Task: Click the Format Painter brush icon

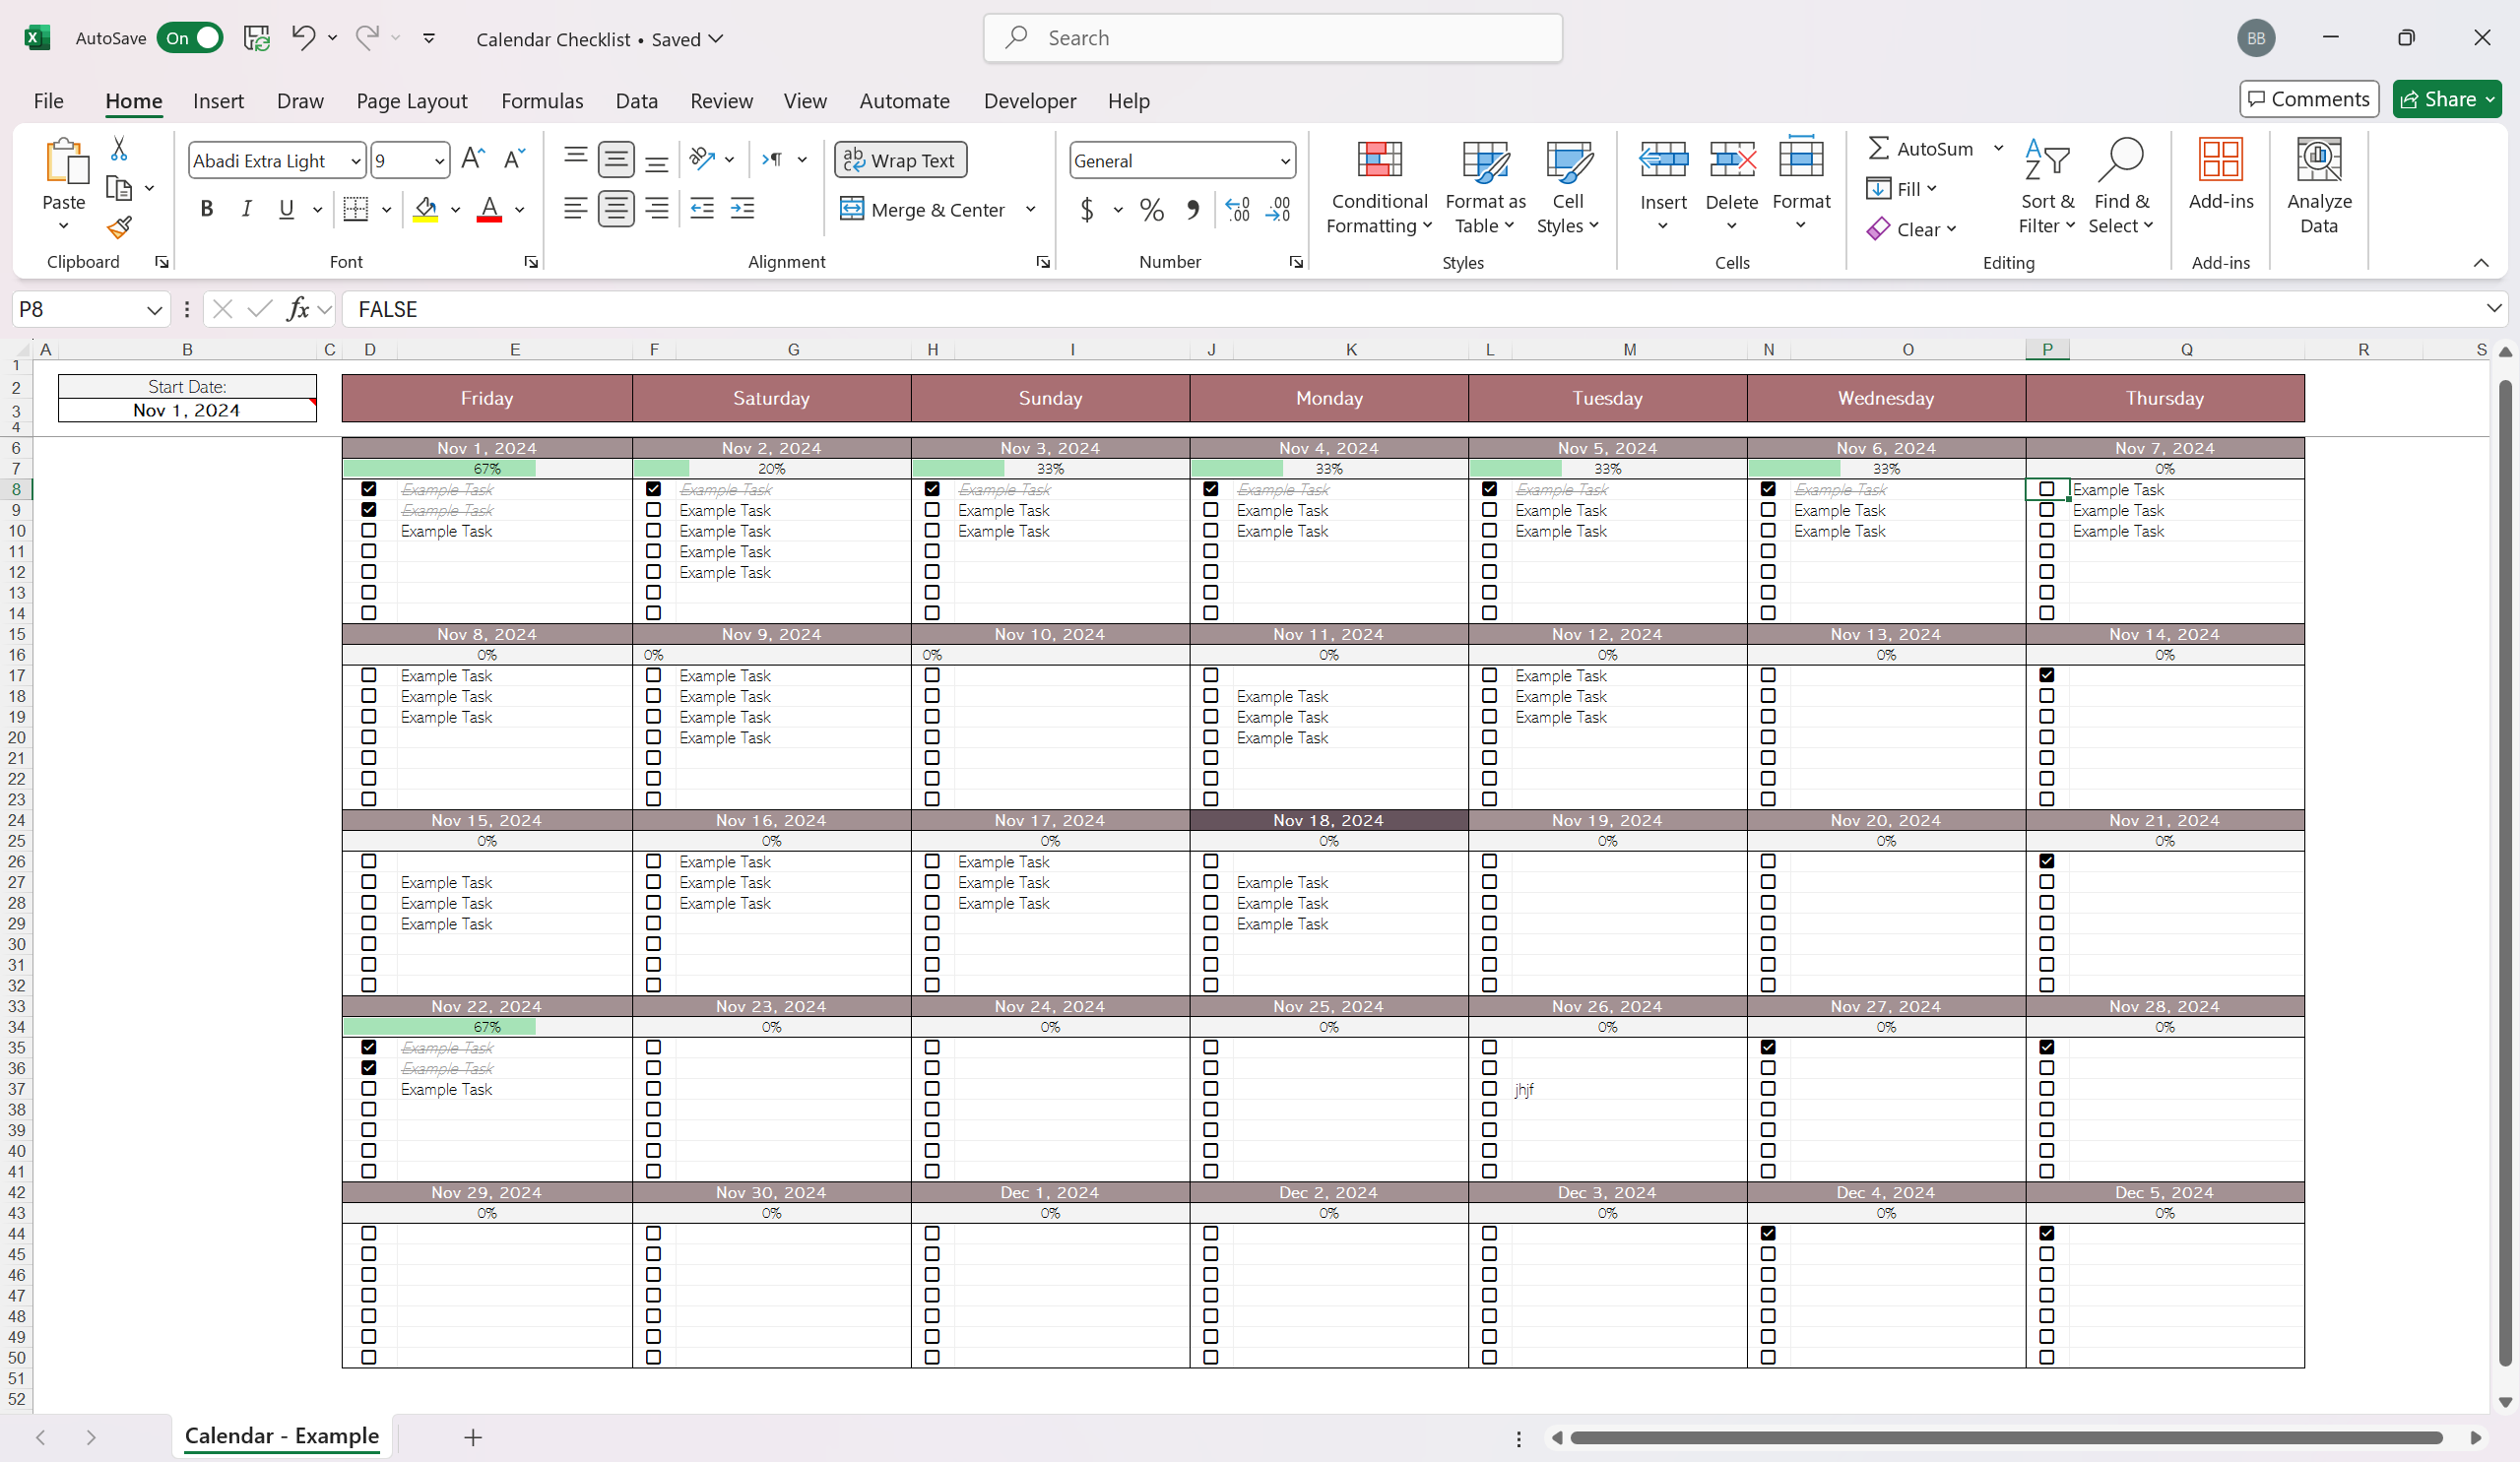Action: pyautogui.click(x=120, y=229)
